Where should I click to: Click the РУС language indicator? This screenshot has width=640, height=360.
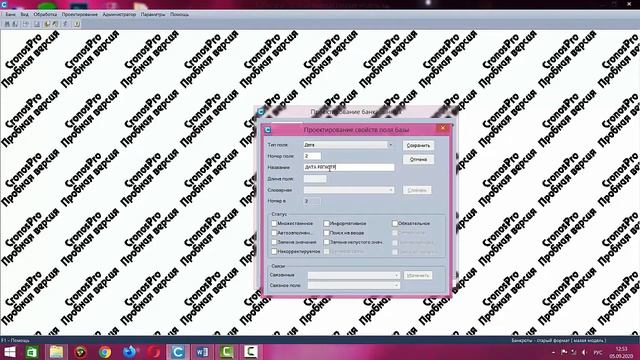[x=598, y=352]
